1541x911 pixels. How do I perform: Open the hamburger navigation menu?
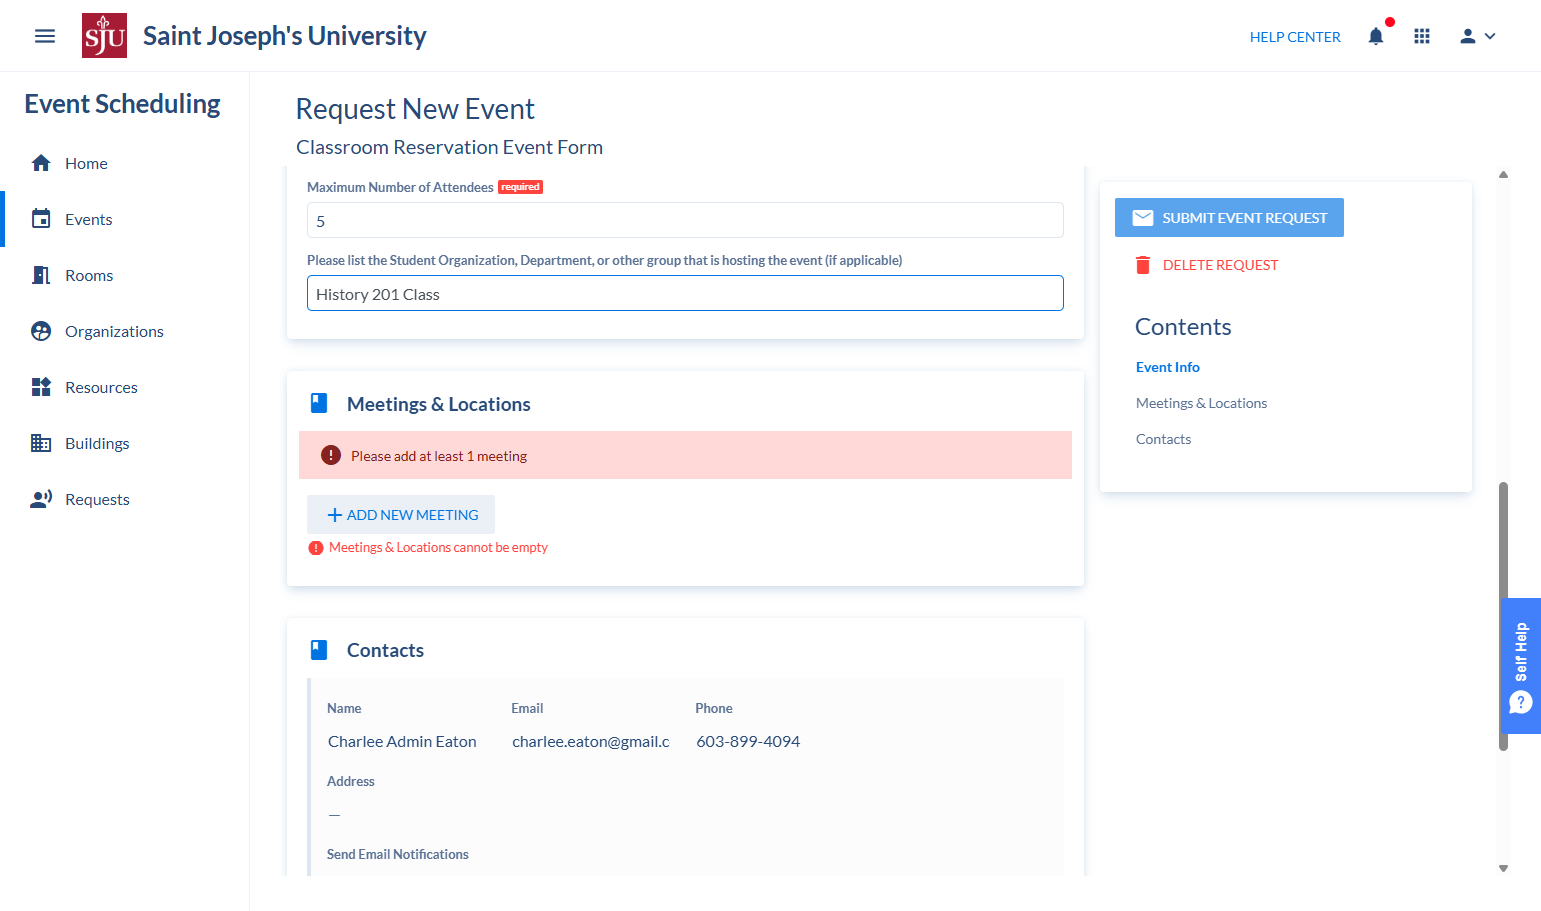44,36
